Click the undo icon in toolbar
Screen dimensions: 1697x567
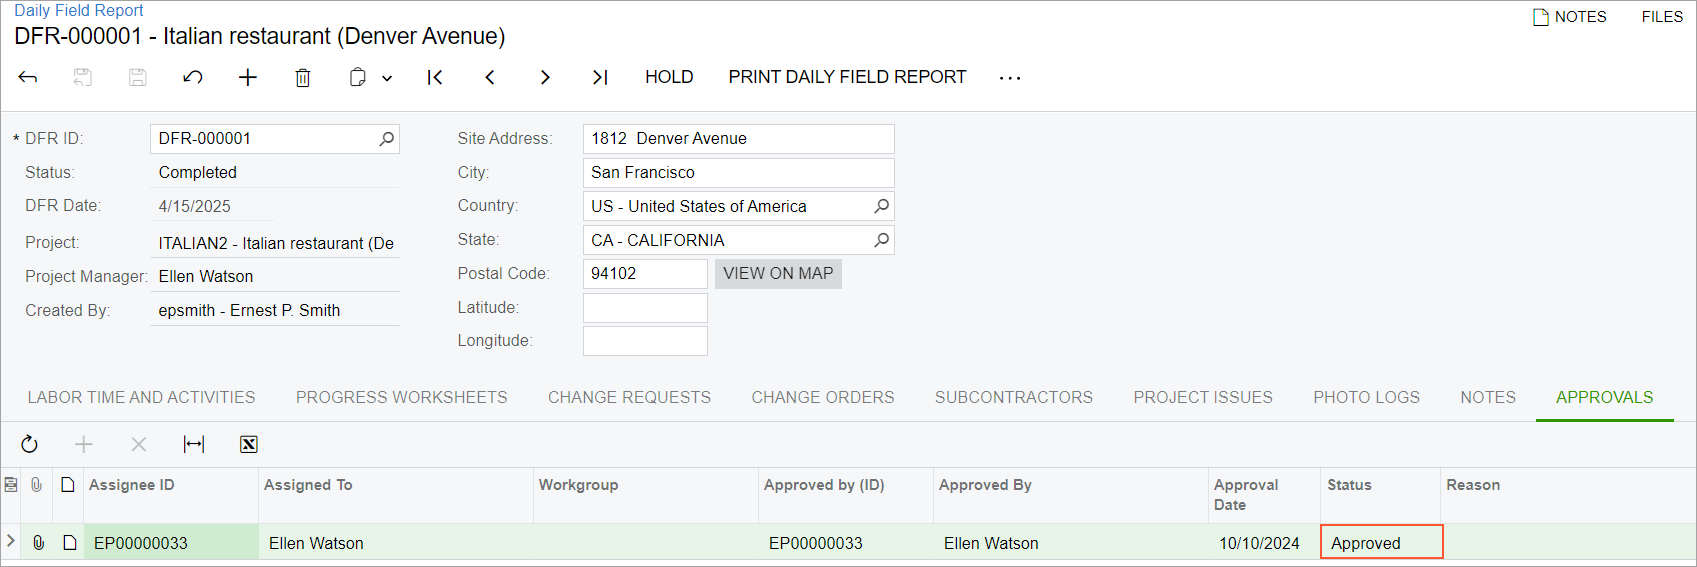click(x=193, y=77)
